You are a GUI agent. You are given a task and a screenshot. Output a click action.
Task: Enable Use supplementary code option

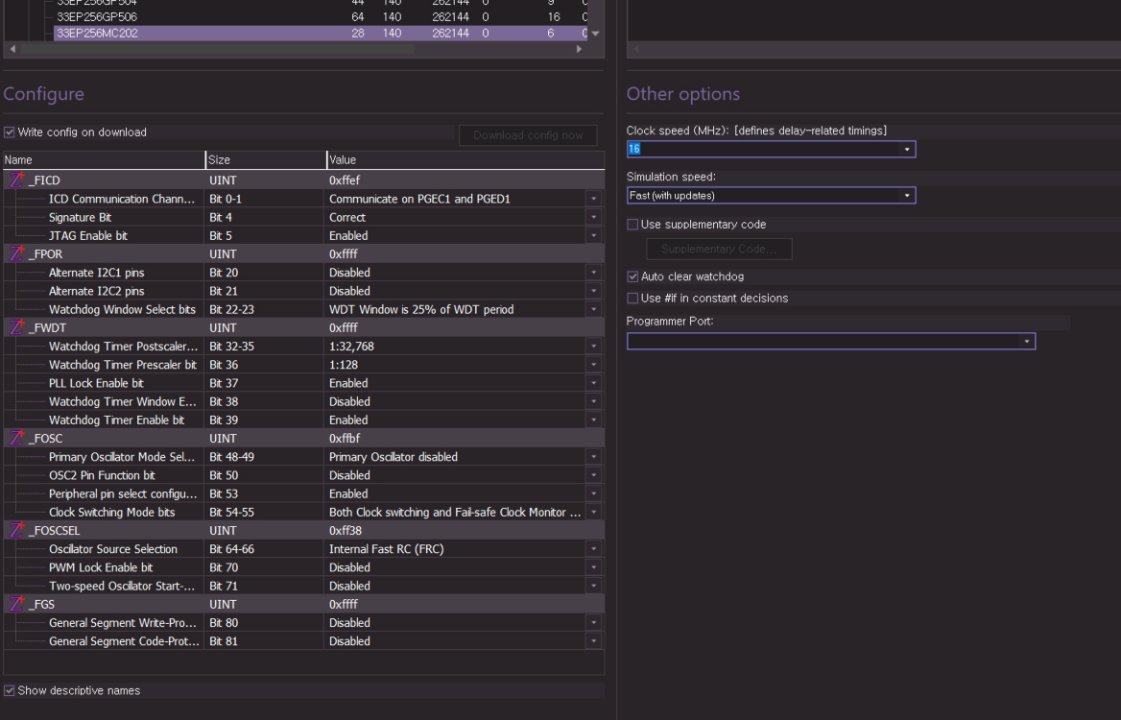click(632, 225)
